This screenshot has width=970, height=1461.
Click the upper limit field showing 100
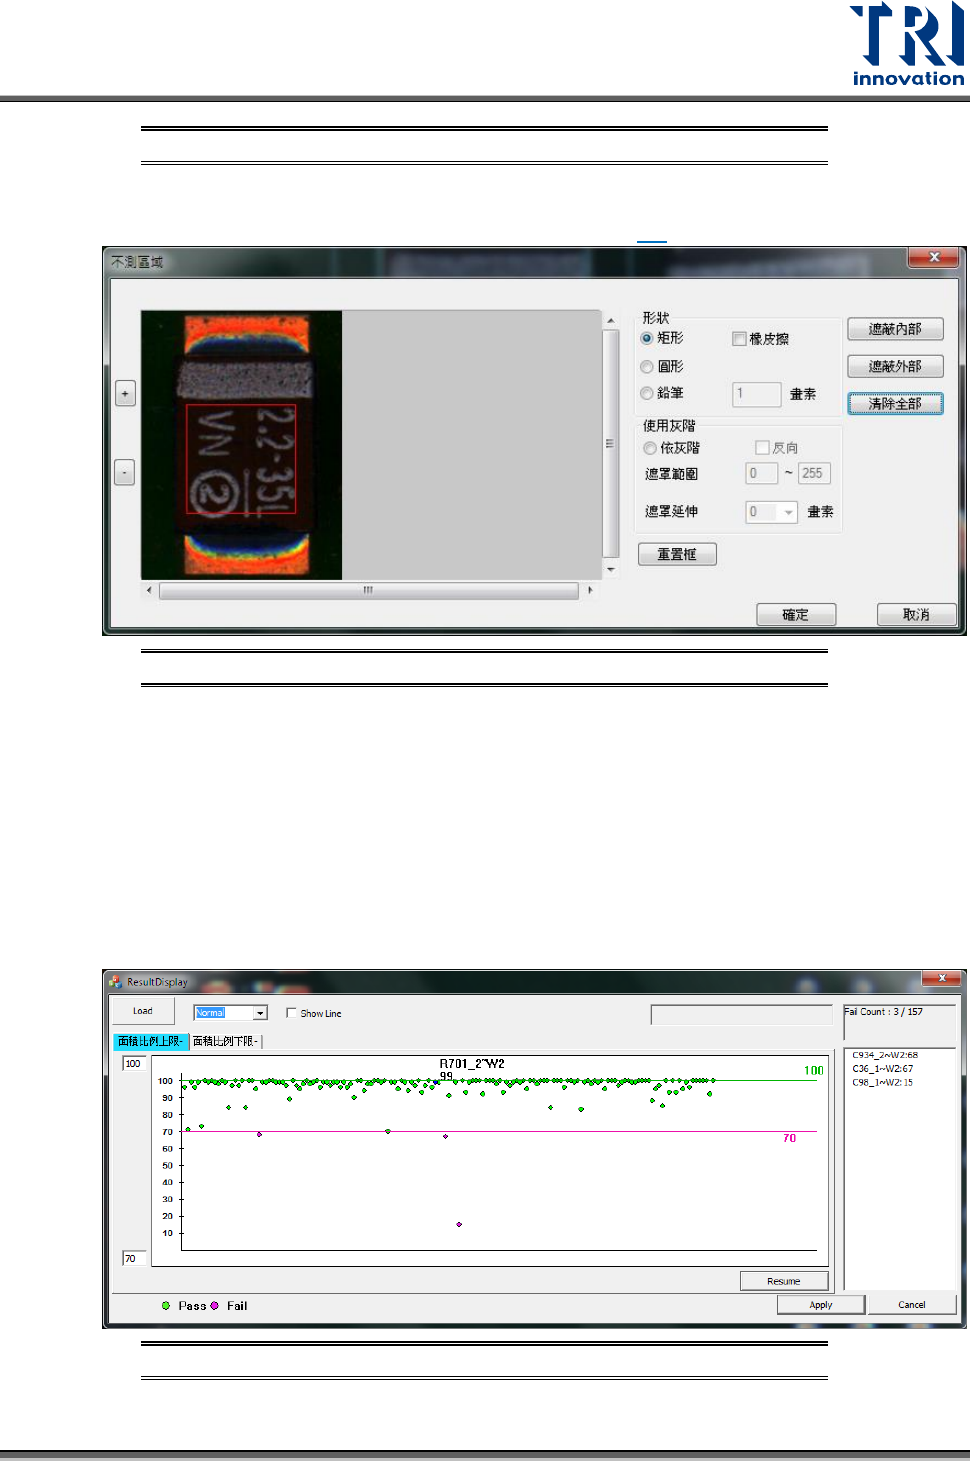134,1064
